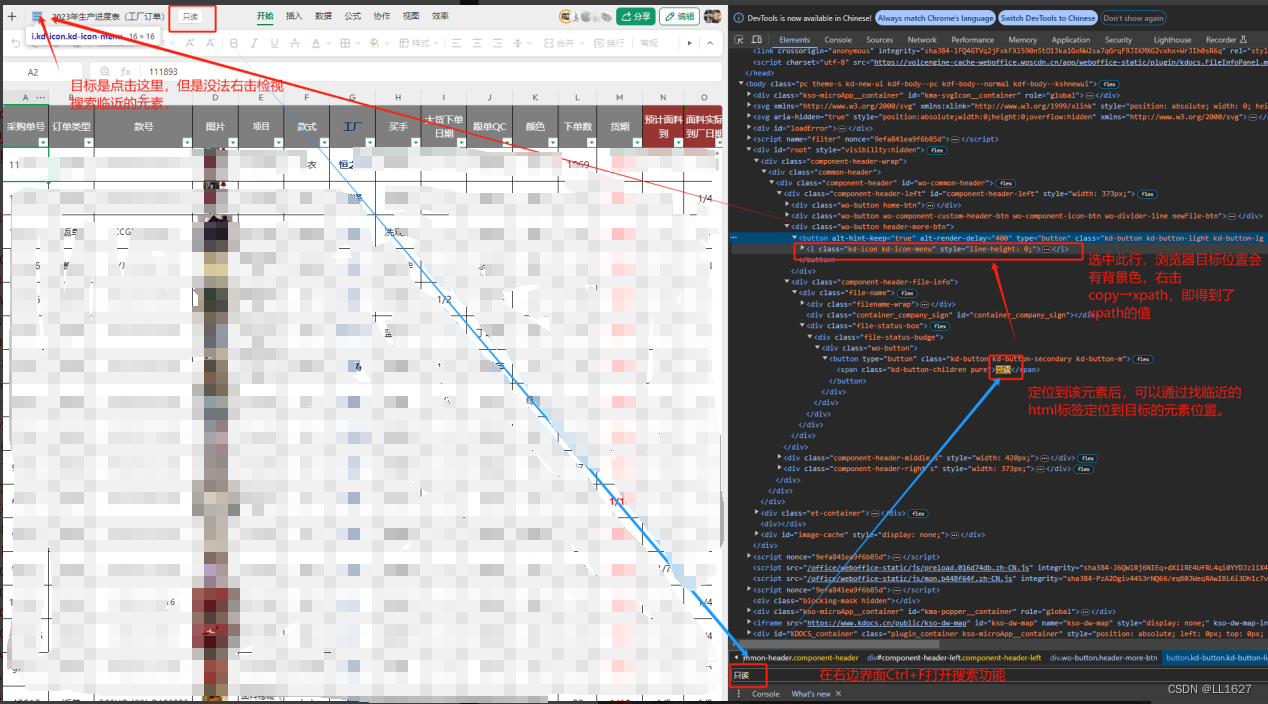Open the DevTools Network tab
1268x704 pixels.
coord(922,40)
